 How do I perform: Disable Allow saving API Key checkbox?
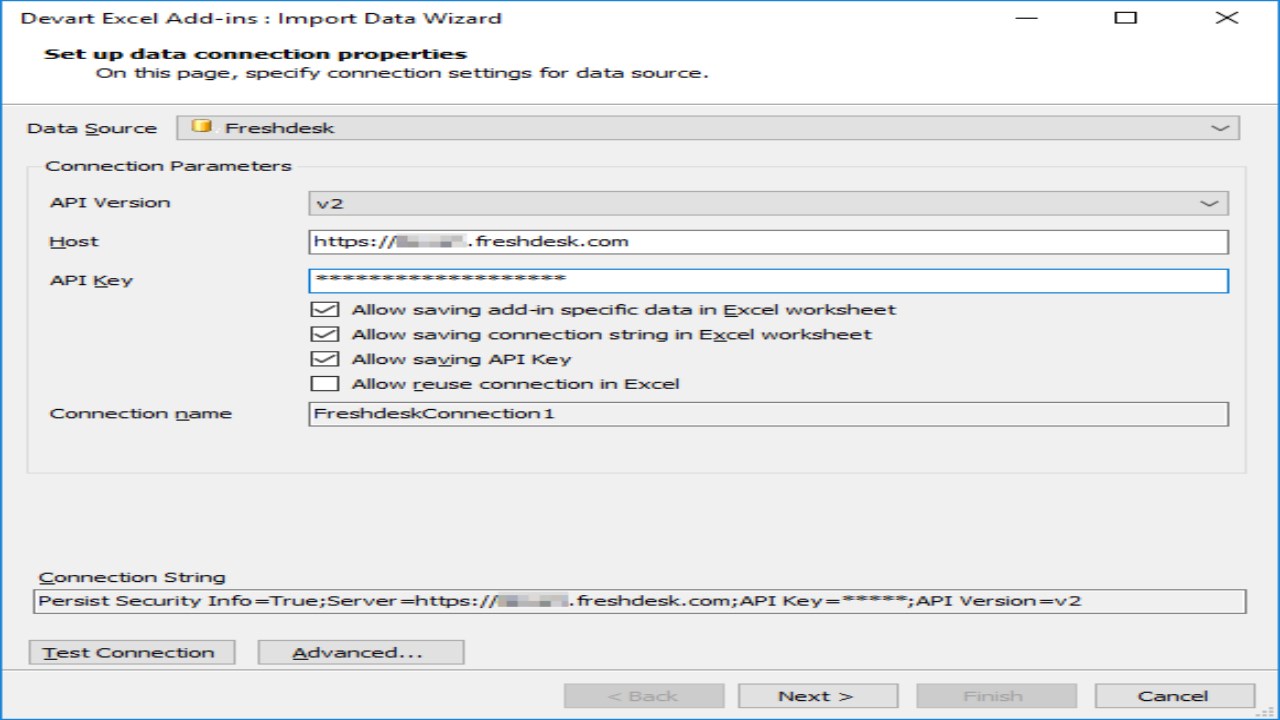[325, 359]
